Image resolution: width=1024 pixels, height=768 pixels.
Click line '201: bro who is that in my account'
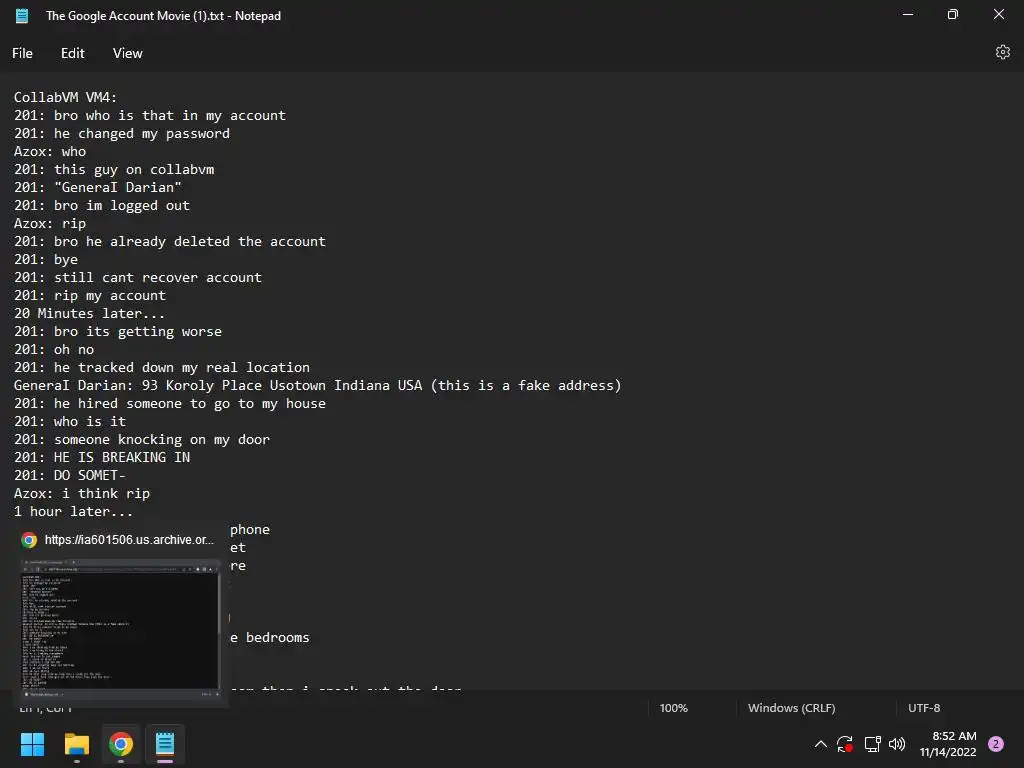150,116
